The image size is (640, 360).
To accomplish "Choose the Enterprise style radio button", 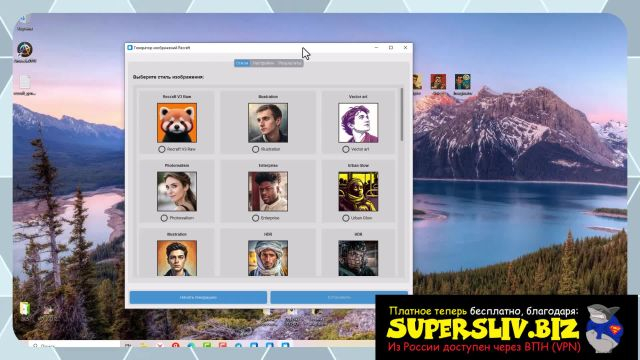I will [256, 218].
